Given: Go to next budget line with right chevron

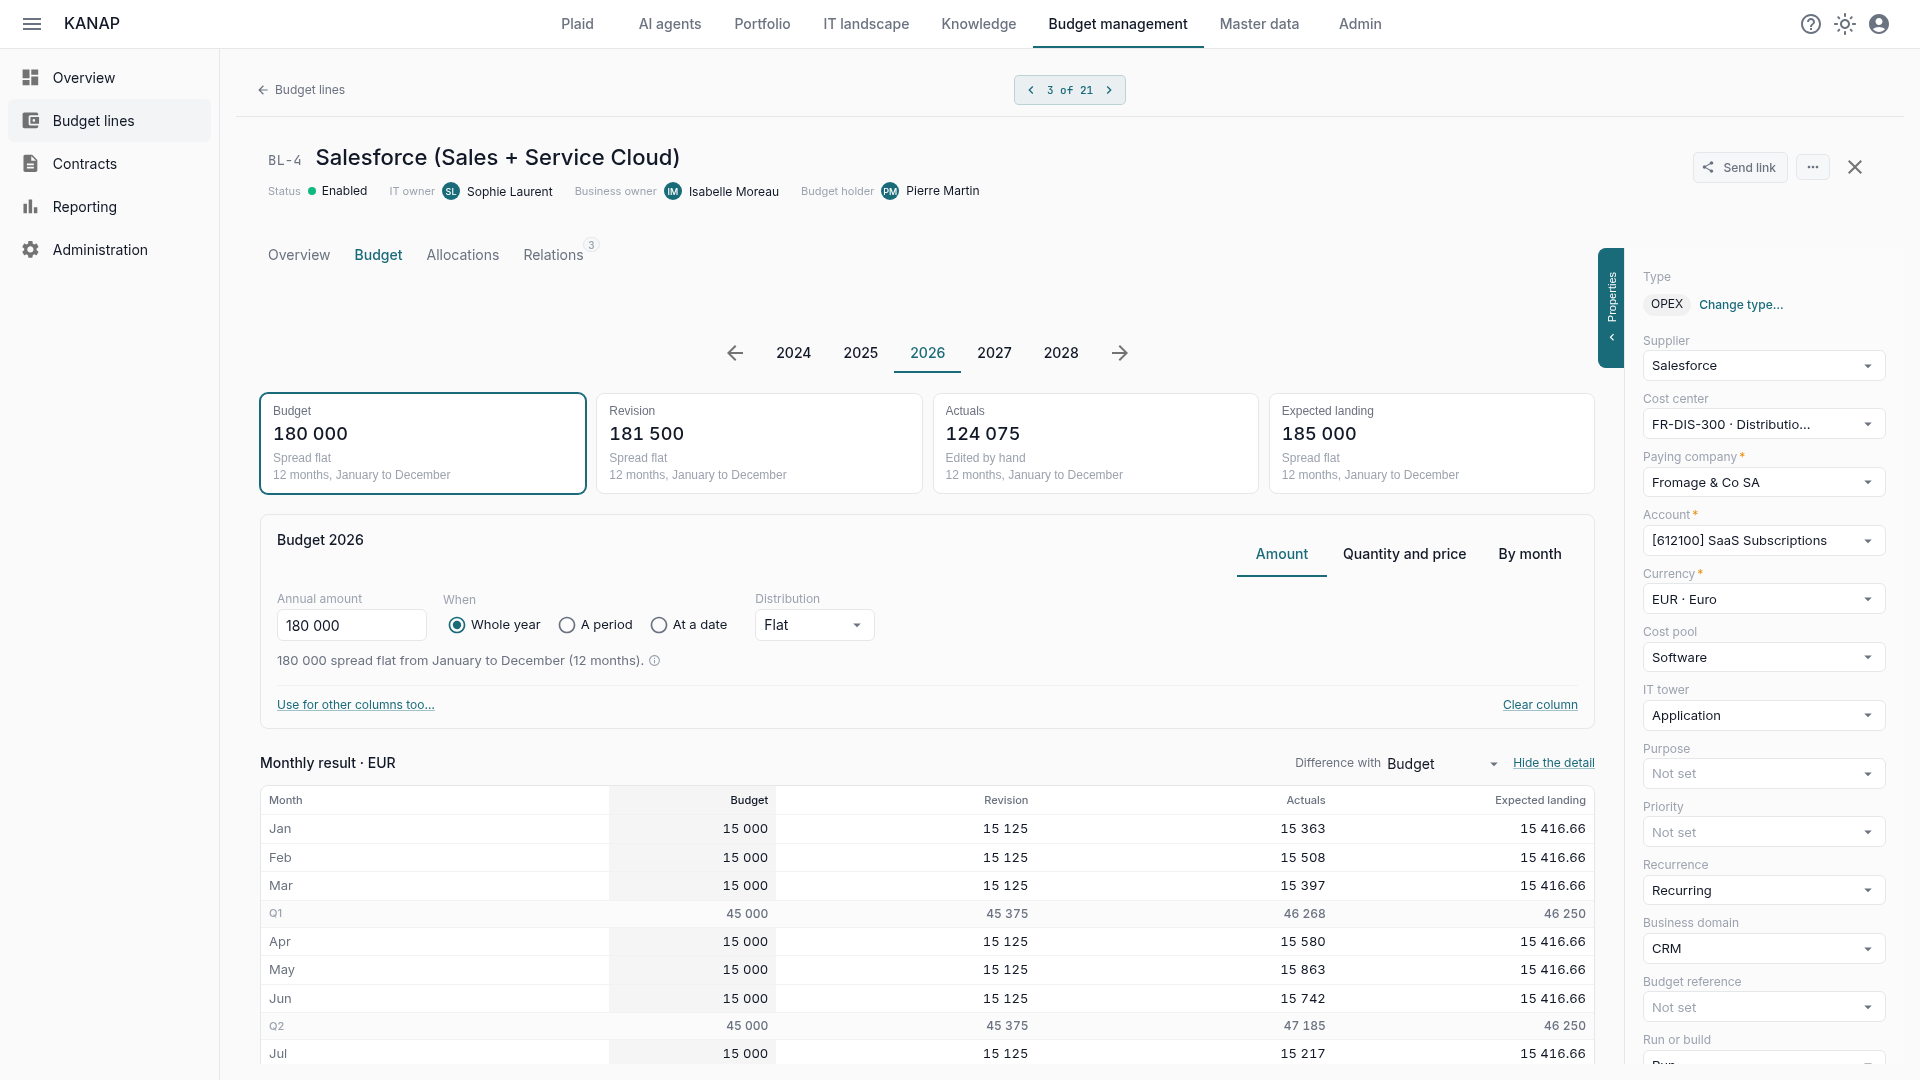Looking at the screenshot, I should coord(1109,90).
